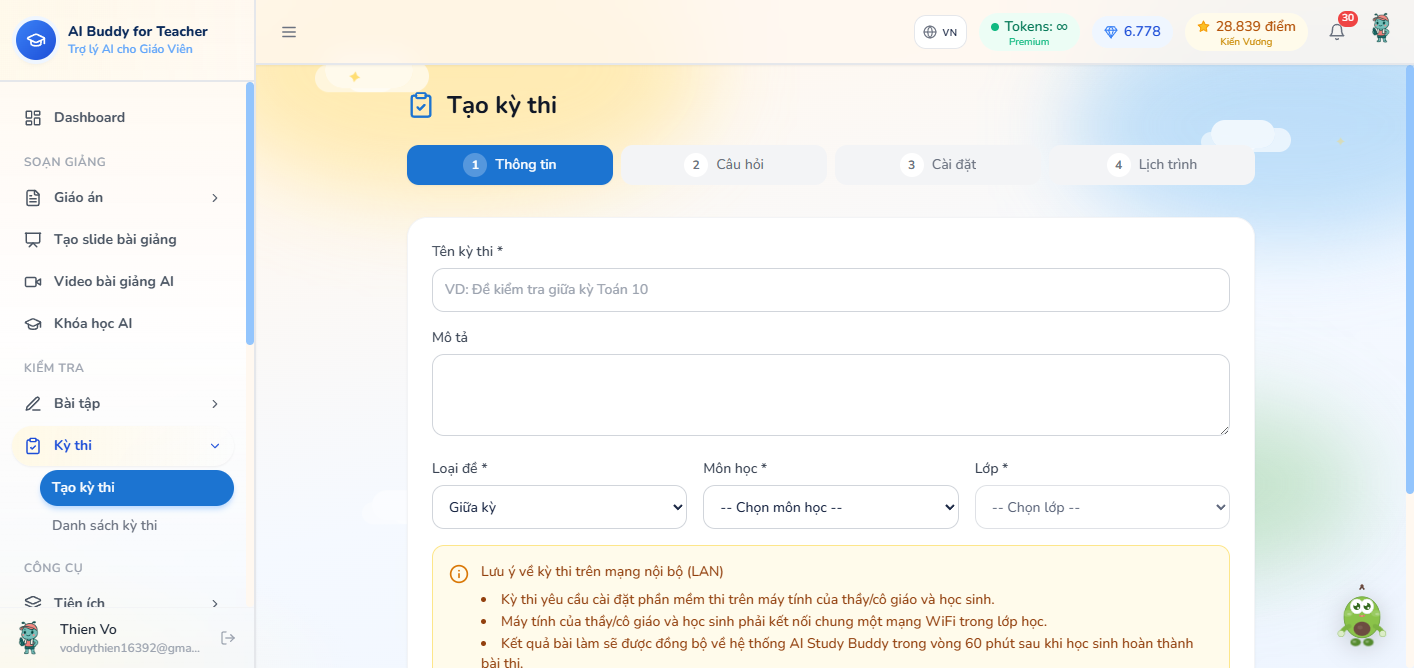1414x668 pixels.
Task: Expand the Giáo án submenu chevron
Action: pos(215,198)
